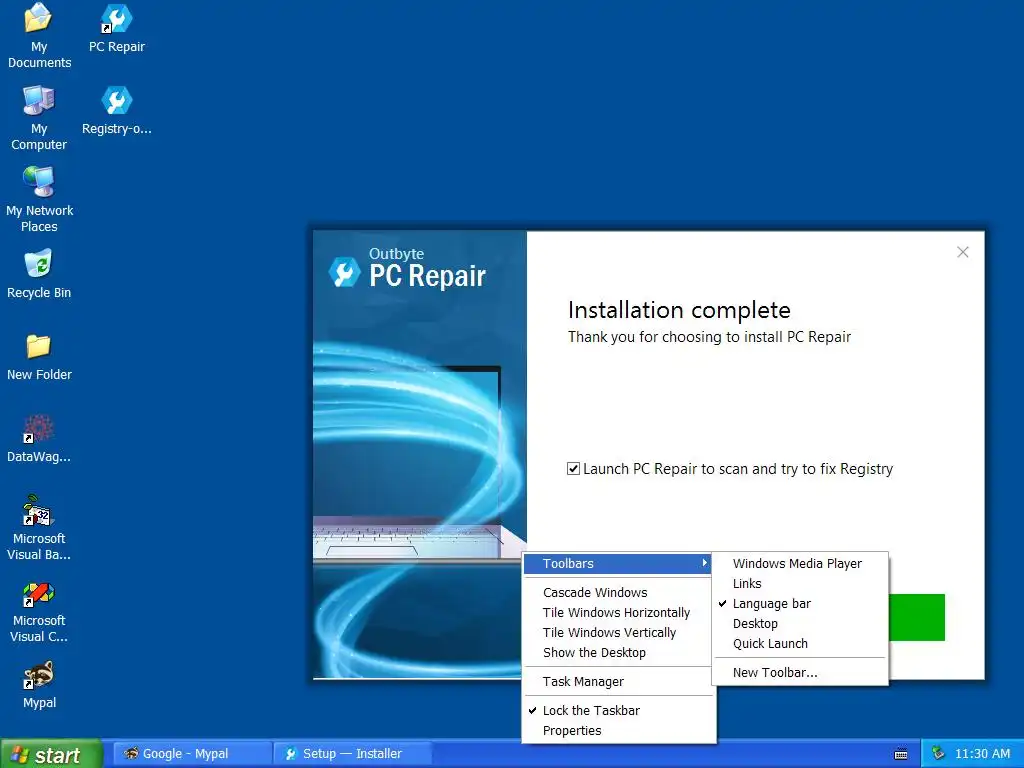Click the on-screen keyboard tray icon
Viewport: 1024px width, 768px height.
point(901,754)
